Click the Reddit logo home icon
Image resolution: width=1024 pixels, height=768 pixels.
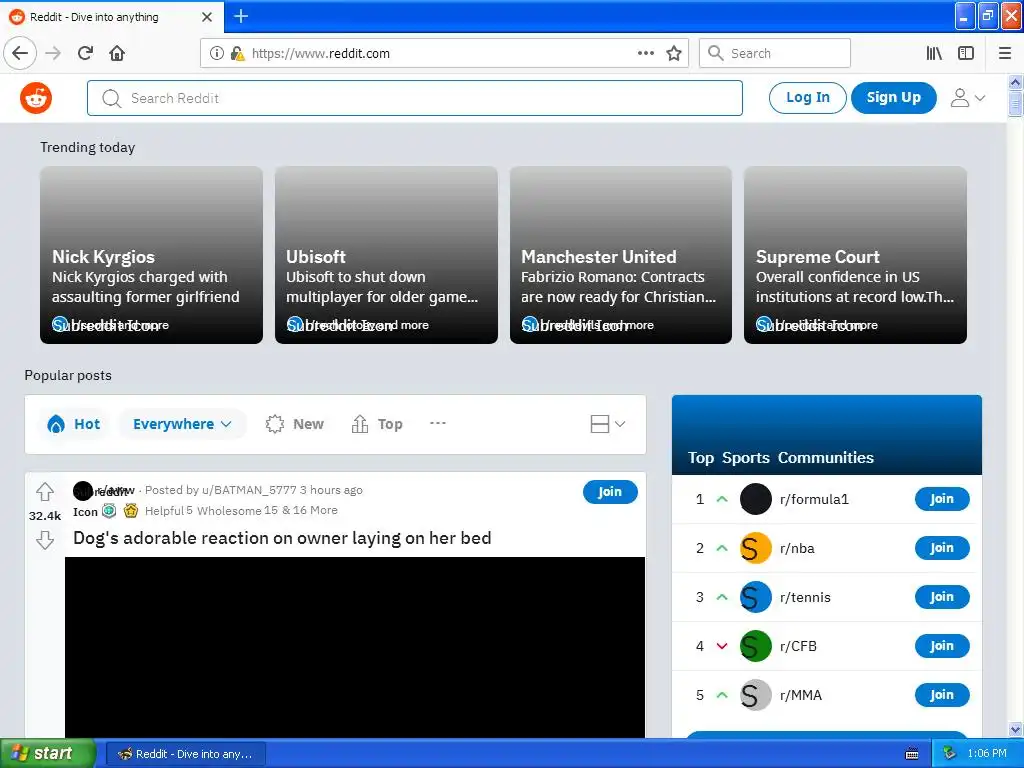tap(36, 98)
